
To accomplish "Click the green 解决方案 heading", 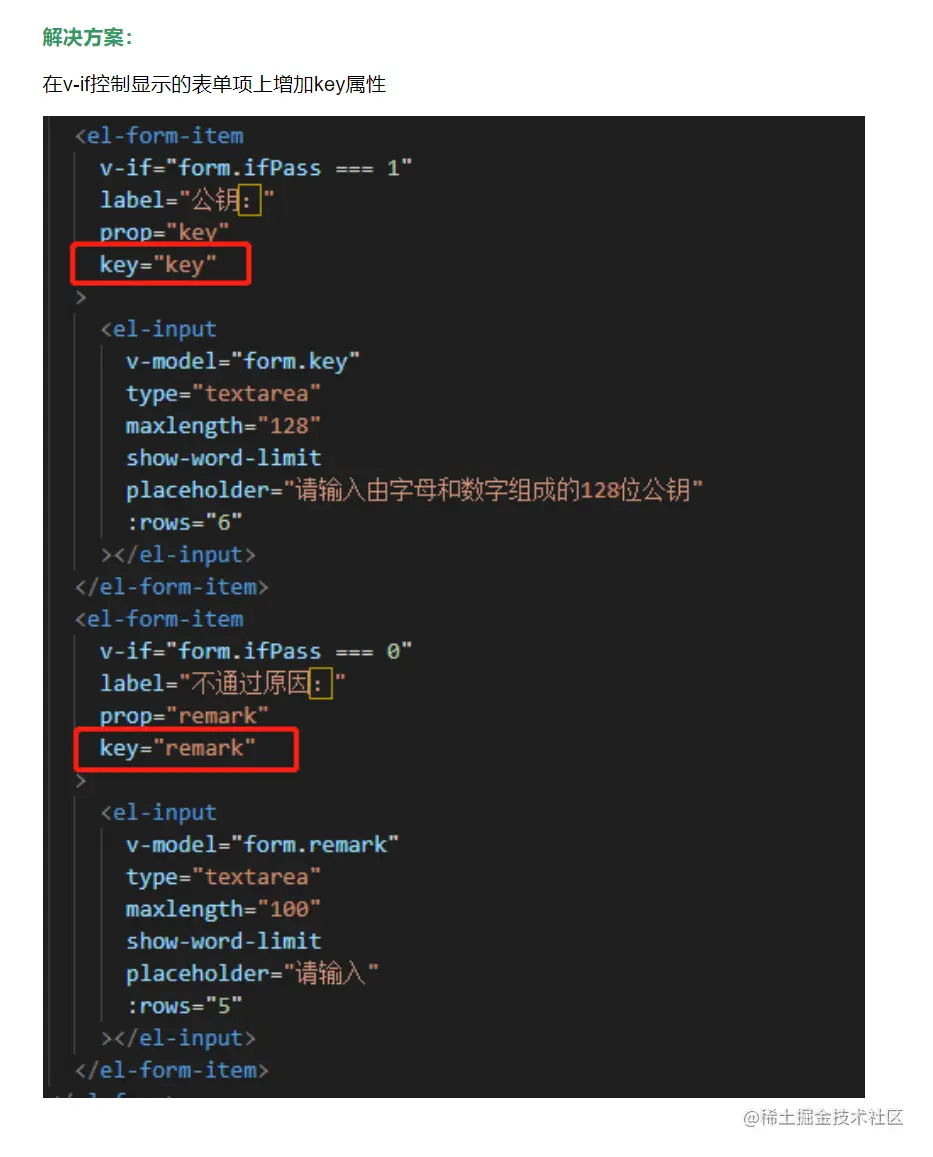I will point(87,37).
